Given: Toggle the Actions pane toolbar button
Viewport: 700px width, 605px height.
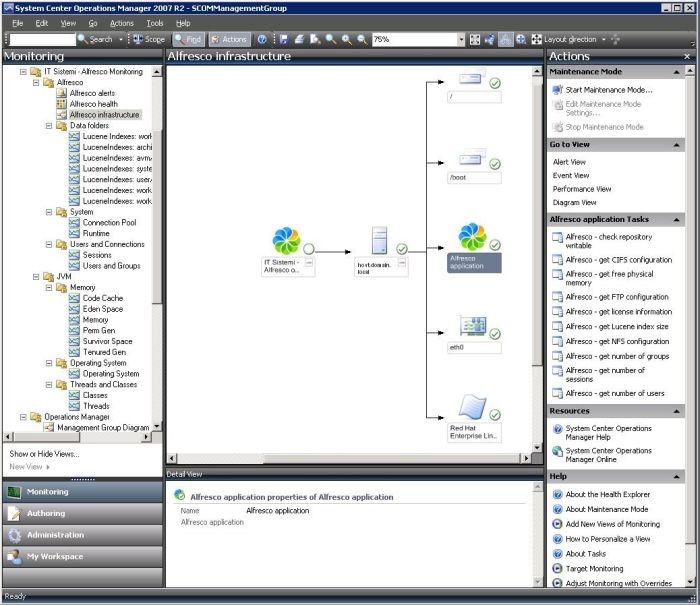Looking at the screenshot, I should pyautogui.click(x=228, y=39).
